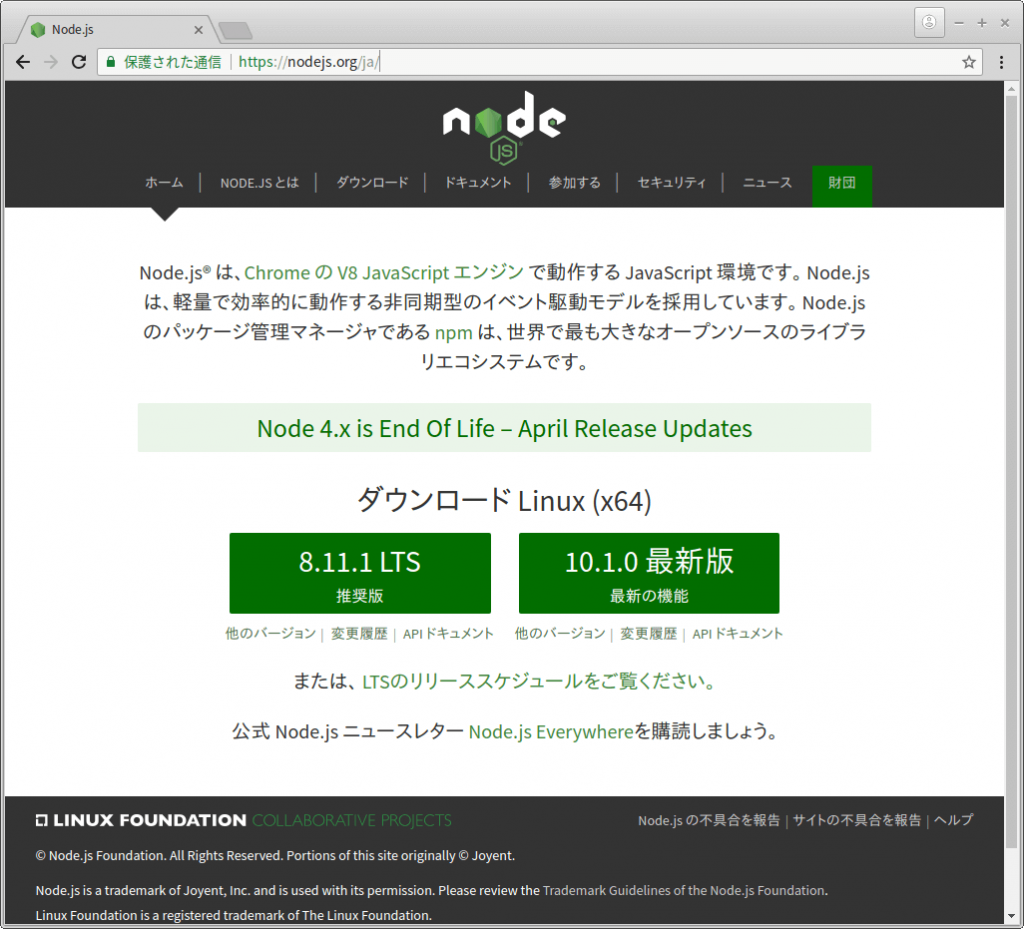Screen dimensions: 1024x929
Task: Click the scrollbar up arrow
Action: [x=1011, y=88]
